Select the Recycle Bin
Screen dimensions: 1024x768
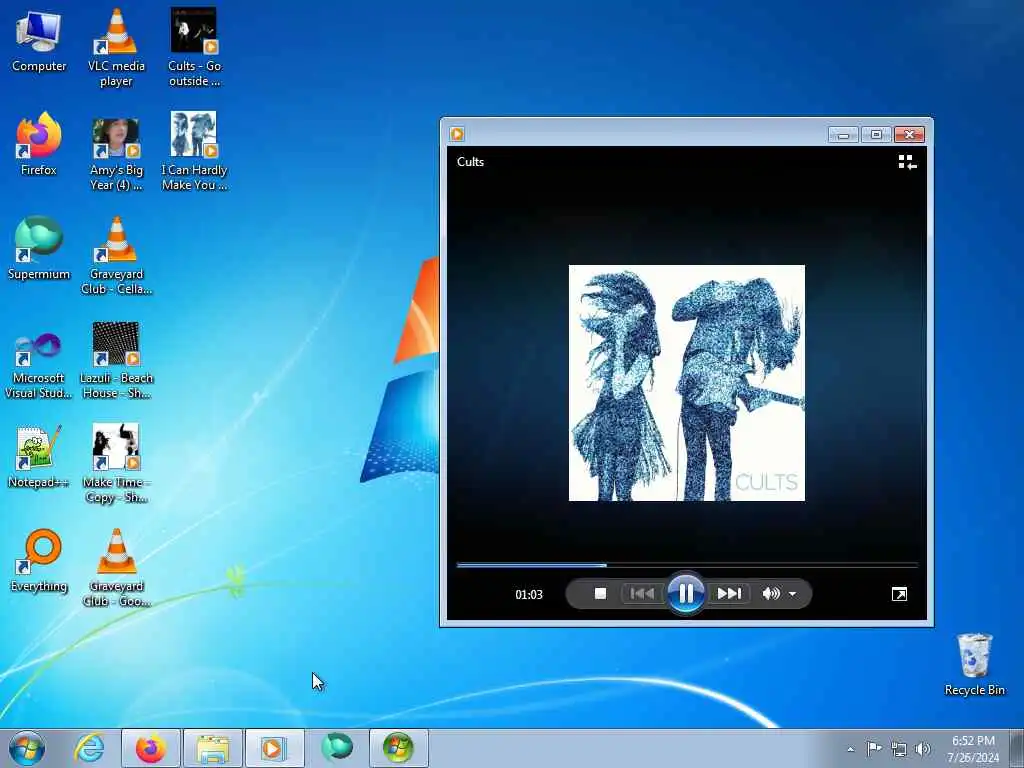(x=974, y=665)
